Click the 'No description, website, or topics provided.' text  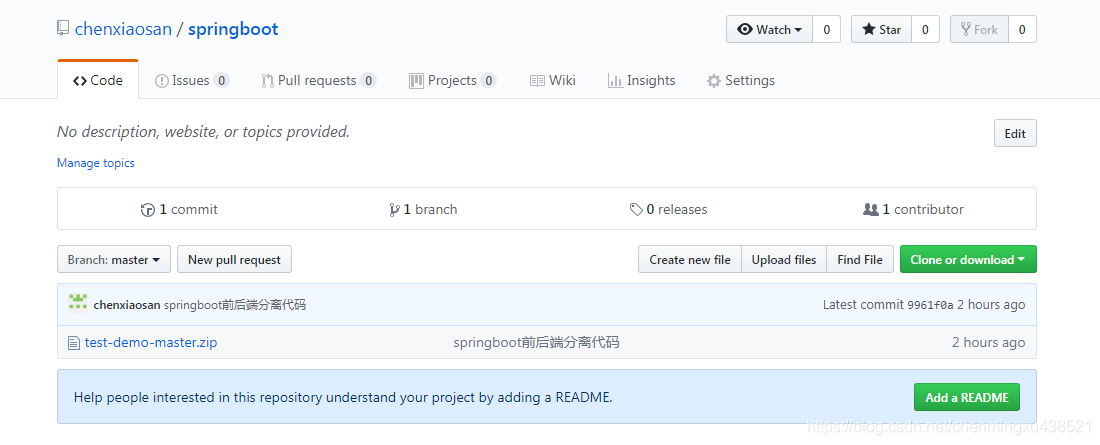coord(203,131)
